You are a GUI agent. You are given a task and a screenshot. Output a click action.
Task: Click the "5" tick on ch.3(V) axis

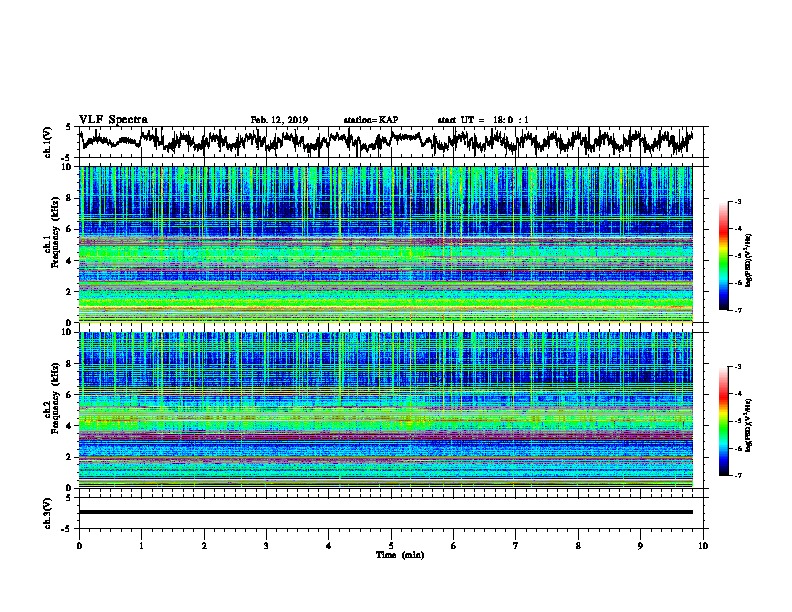coord(69,498)
